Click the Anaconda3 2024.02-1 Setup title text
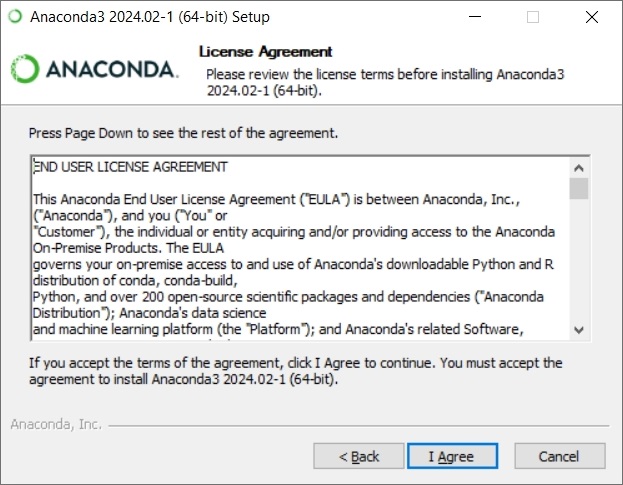623x485 pixels. 150,17
